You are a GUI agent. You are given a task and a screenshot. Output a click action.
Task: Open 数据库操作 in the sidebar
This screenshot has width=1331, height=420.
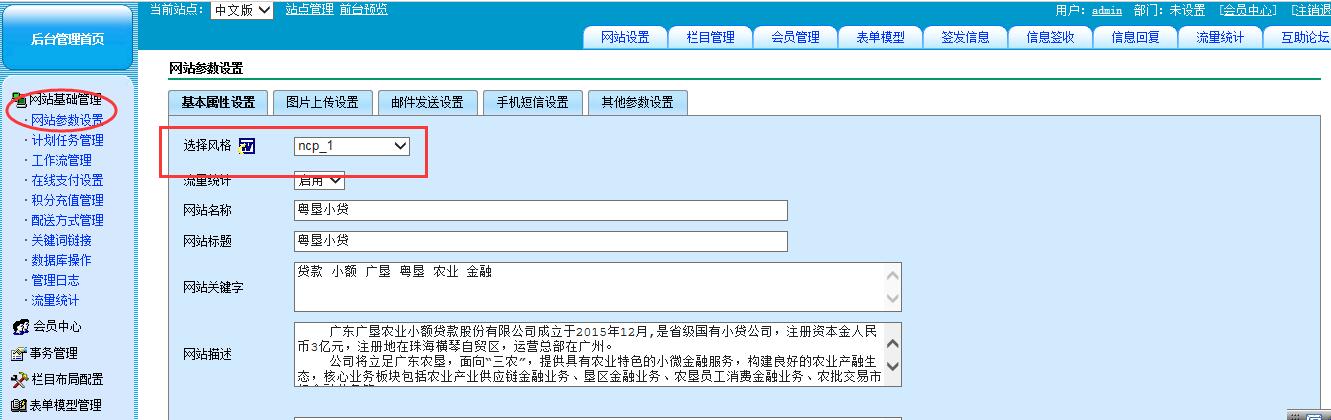point(61,260)
